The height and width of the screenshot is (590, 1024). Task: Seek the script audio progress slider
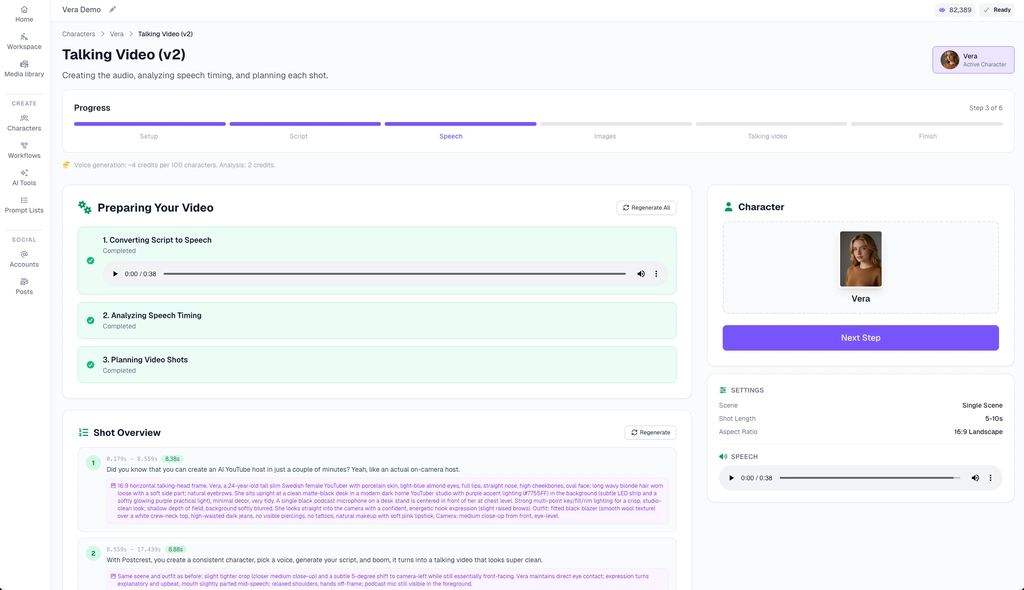click(x=394, y=274)
